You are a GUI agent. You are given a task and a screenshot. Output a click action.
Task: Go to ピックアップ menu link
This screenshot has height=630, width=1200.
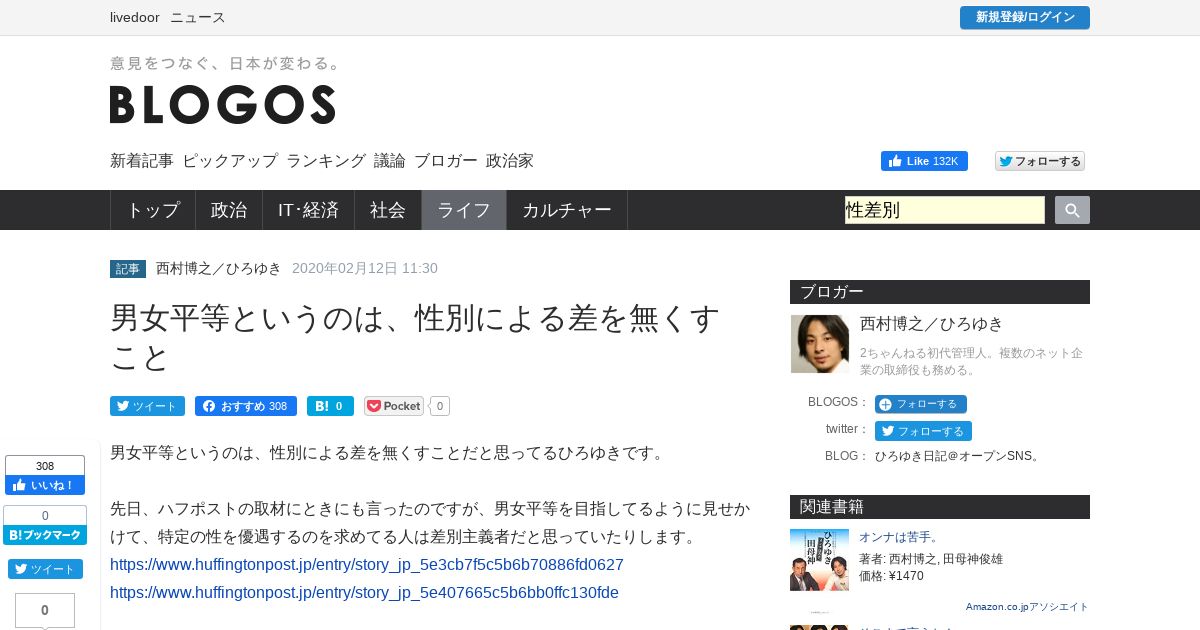(x=230, y=161)
